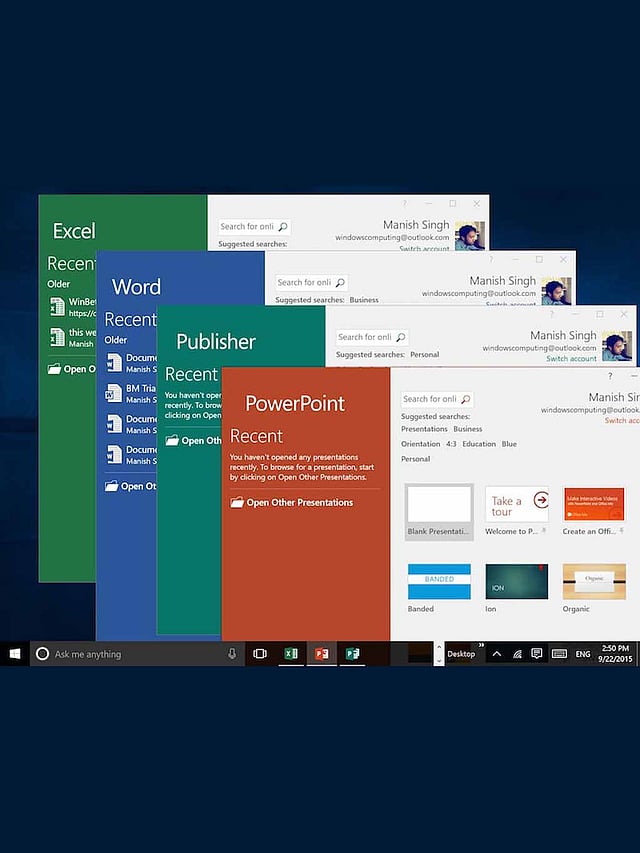The width and height of the screenshot is (640, 853).
Task: Open Publisher from the taskbar icon
Action: (x=352, y=654)
